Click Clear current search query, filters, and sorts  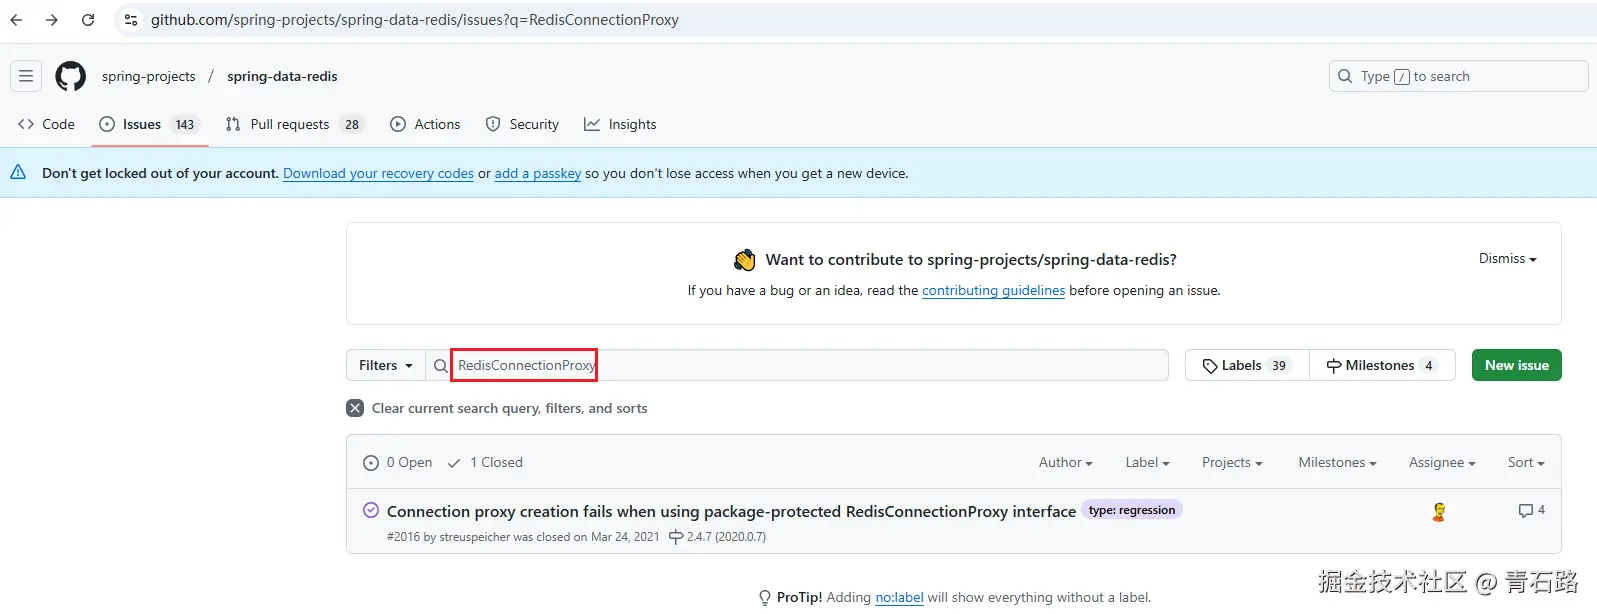point(497,408)
